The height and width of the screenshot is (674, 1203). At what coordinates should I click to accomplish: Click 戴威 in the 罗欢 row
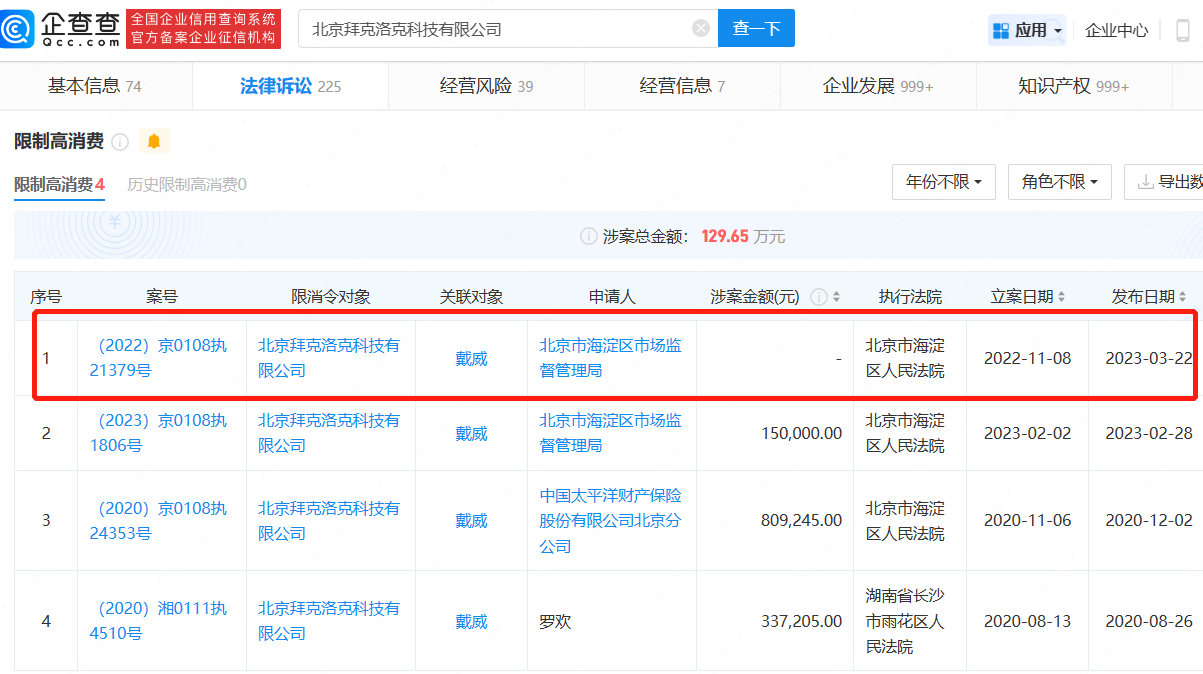pyautogui.click(x=471, y=621)
